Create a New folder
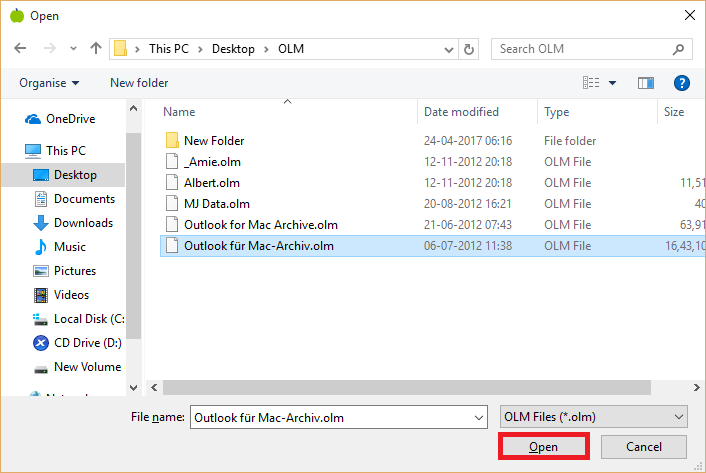The width and height of the screenshot is (706, 473). [139, 83]
